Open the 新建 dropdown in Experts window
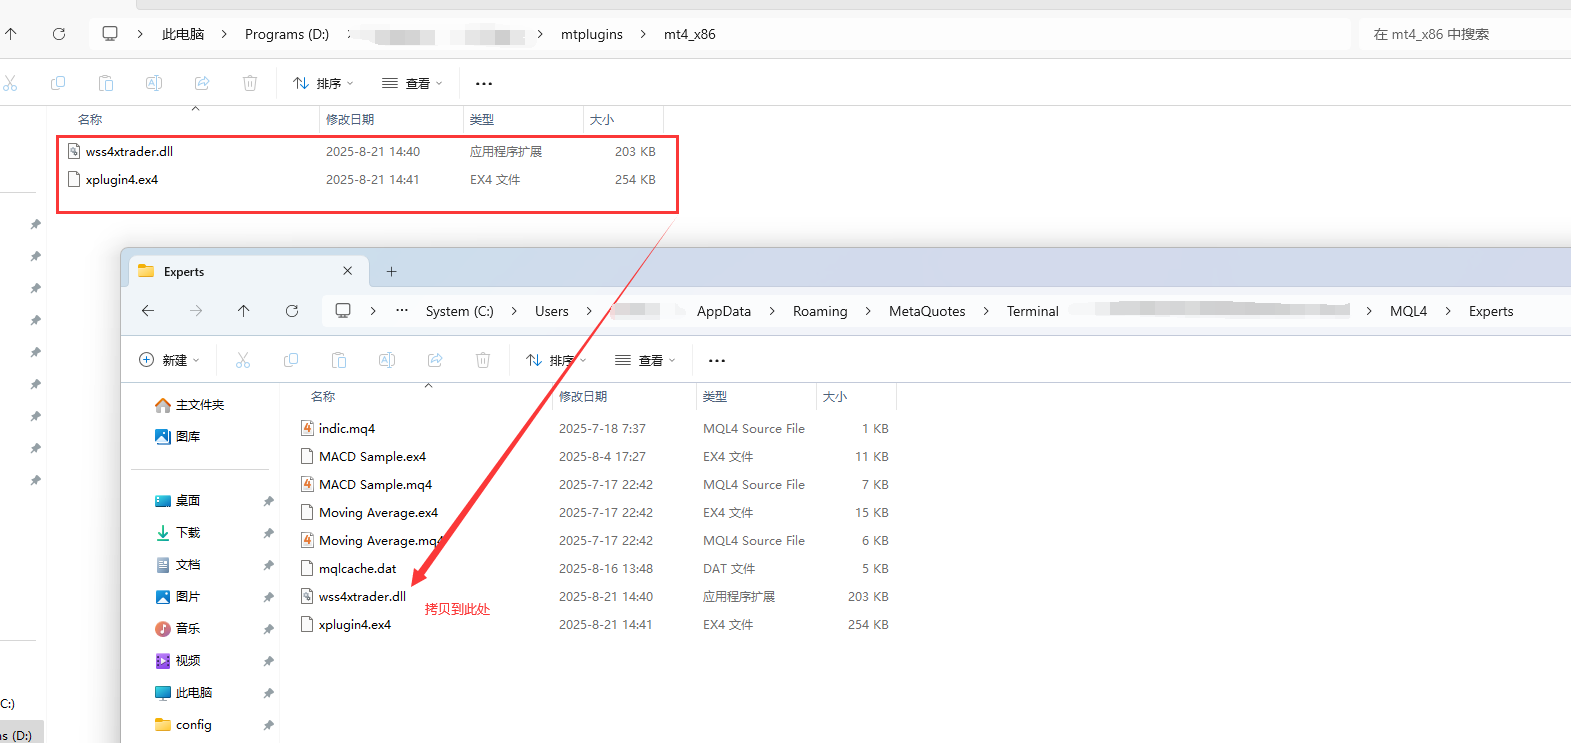Screen dimensions: 1571x743 coord(170,360)
